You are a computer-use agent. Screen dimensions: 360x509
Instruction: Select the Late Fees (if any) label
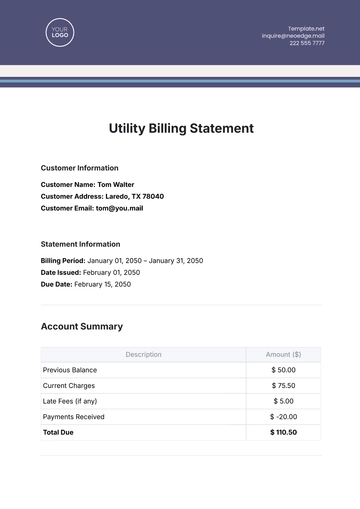coord(70,401)
